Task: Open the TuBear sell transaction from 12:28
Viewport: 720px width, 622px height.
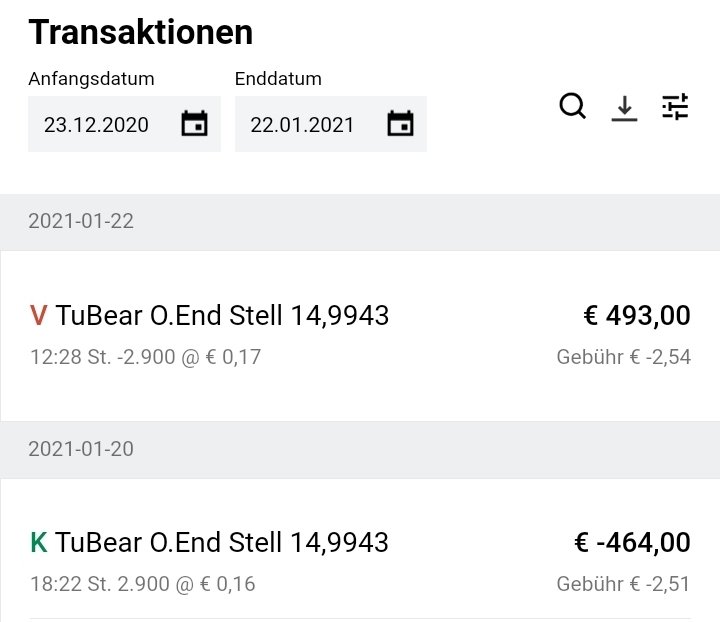Action: [222, 316]
